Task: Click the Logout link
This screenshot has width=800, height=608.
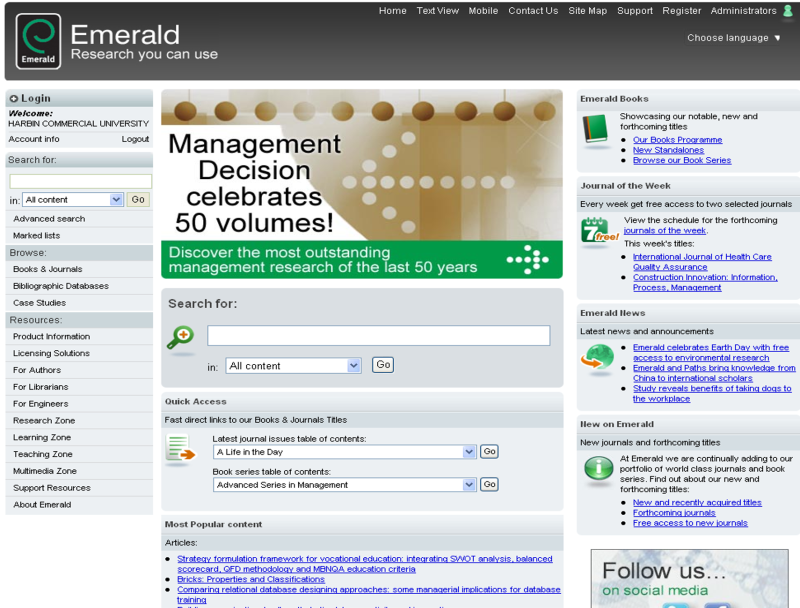Action: click(x=135, y=139)
